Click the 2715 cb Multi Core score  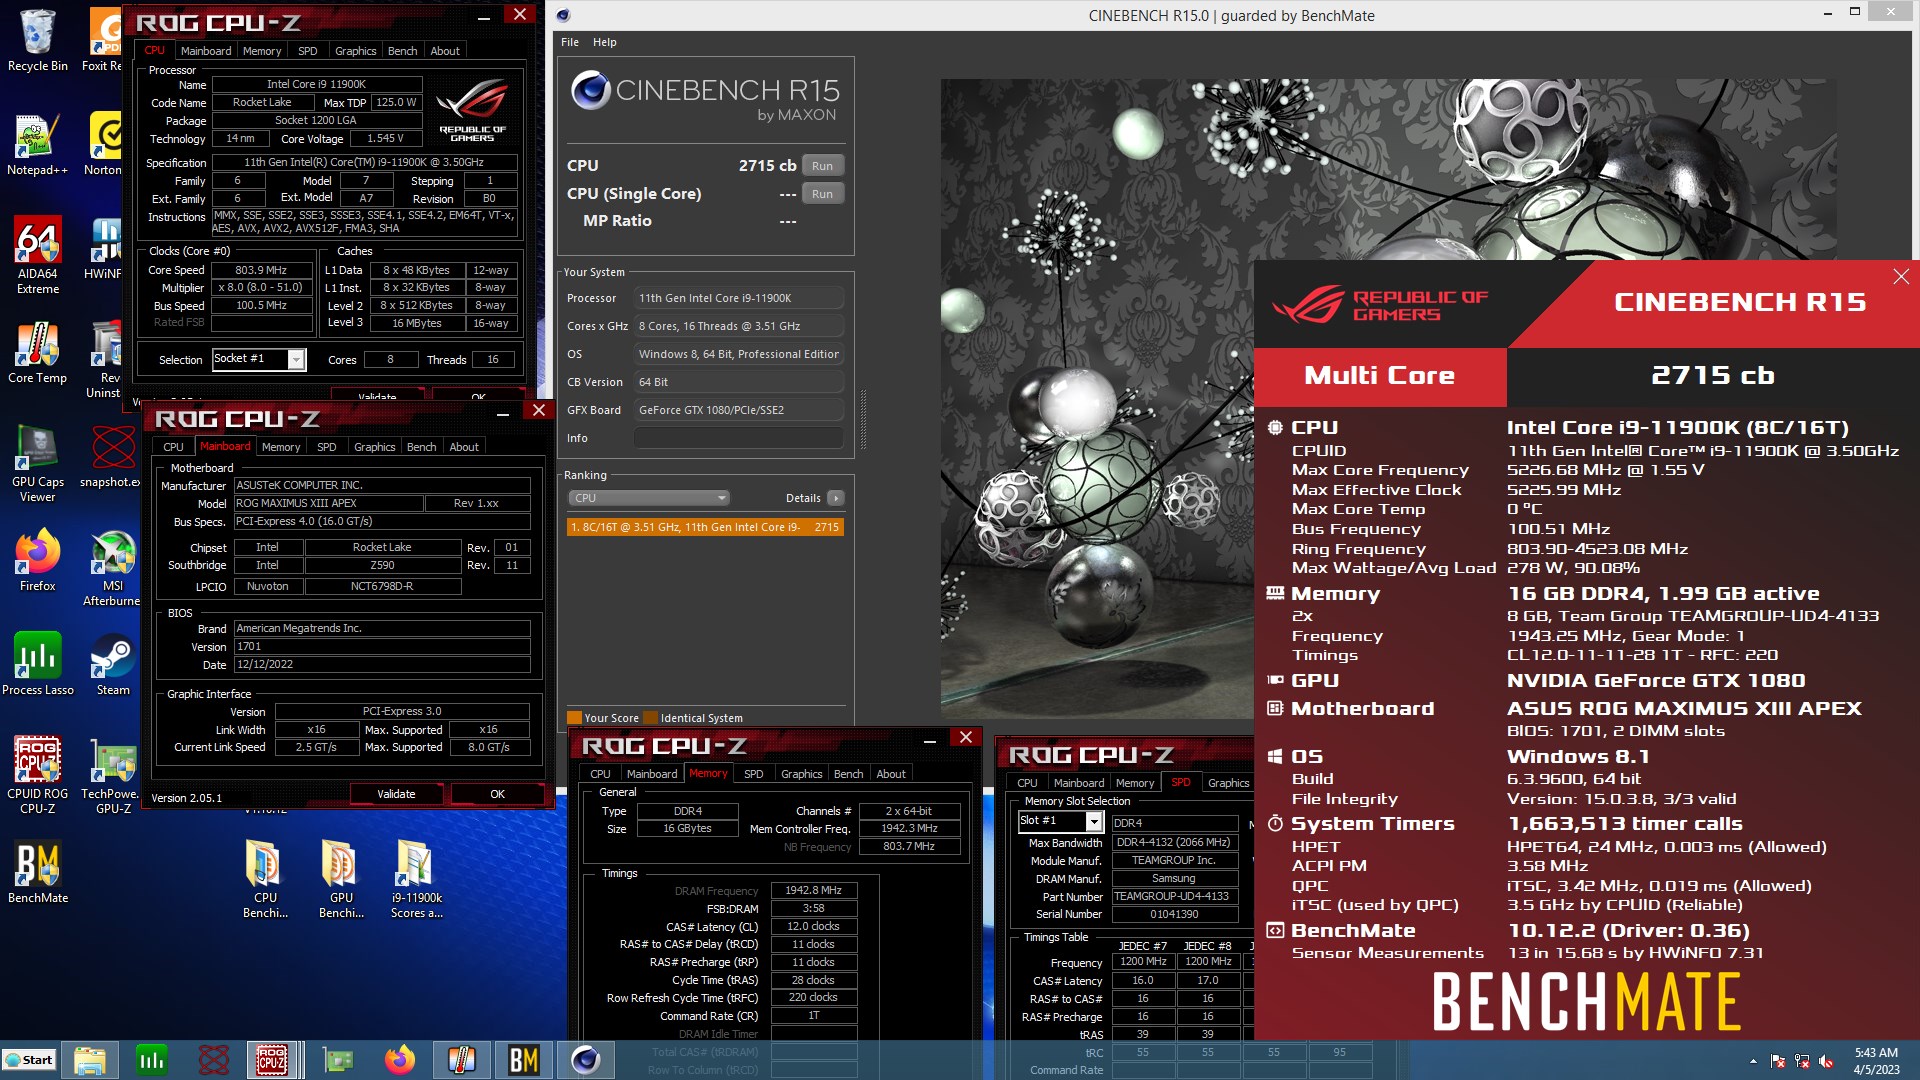(x=1712, y=375)
